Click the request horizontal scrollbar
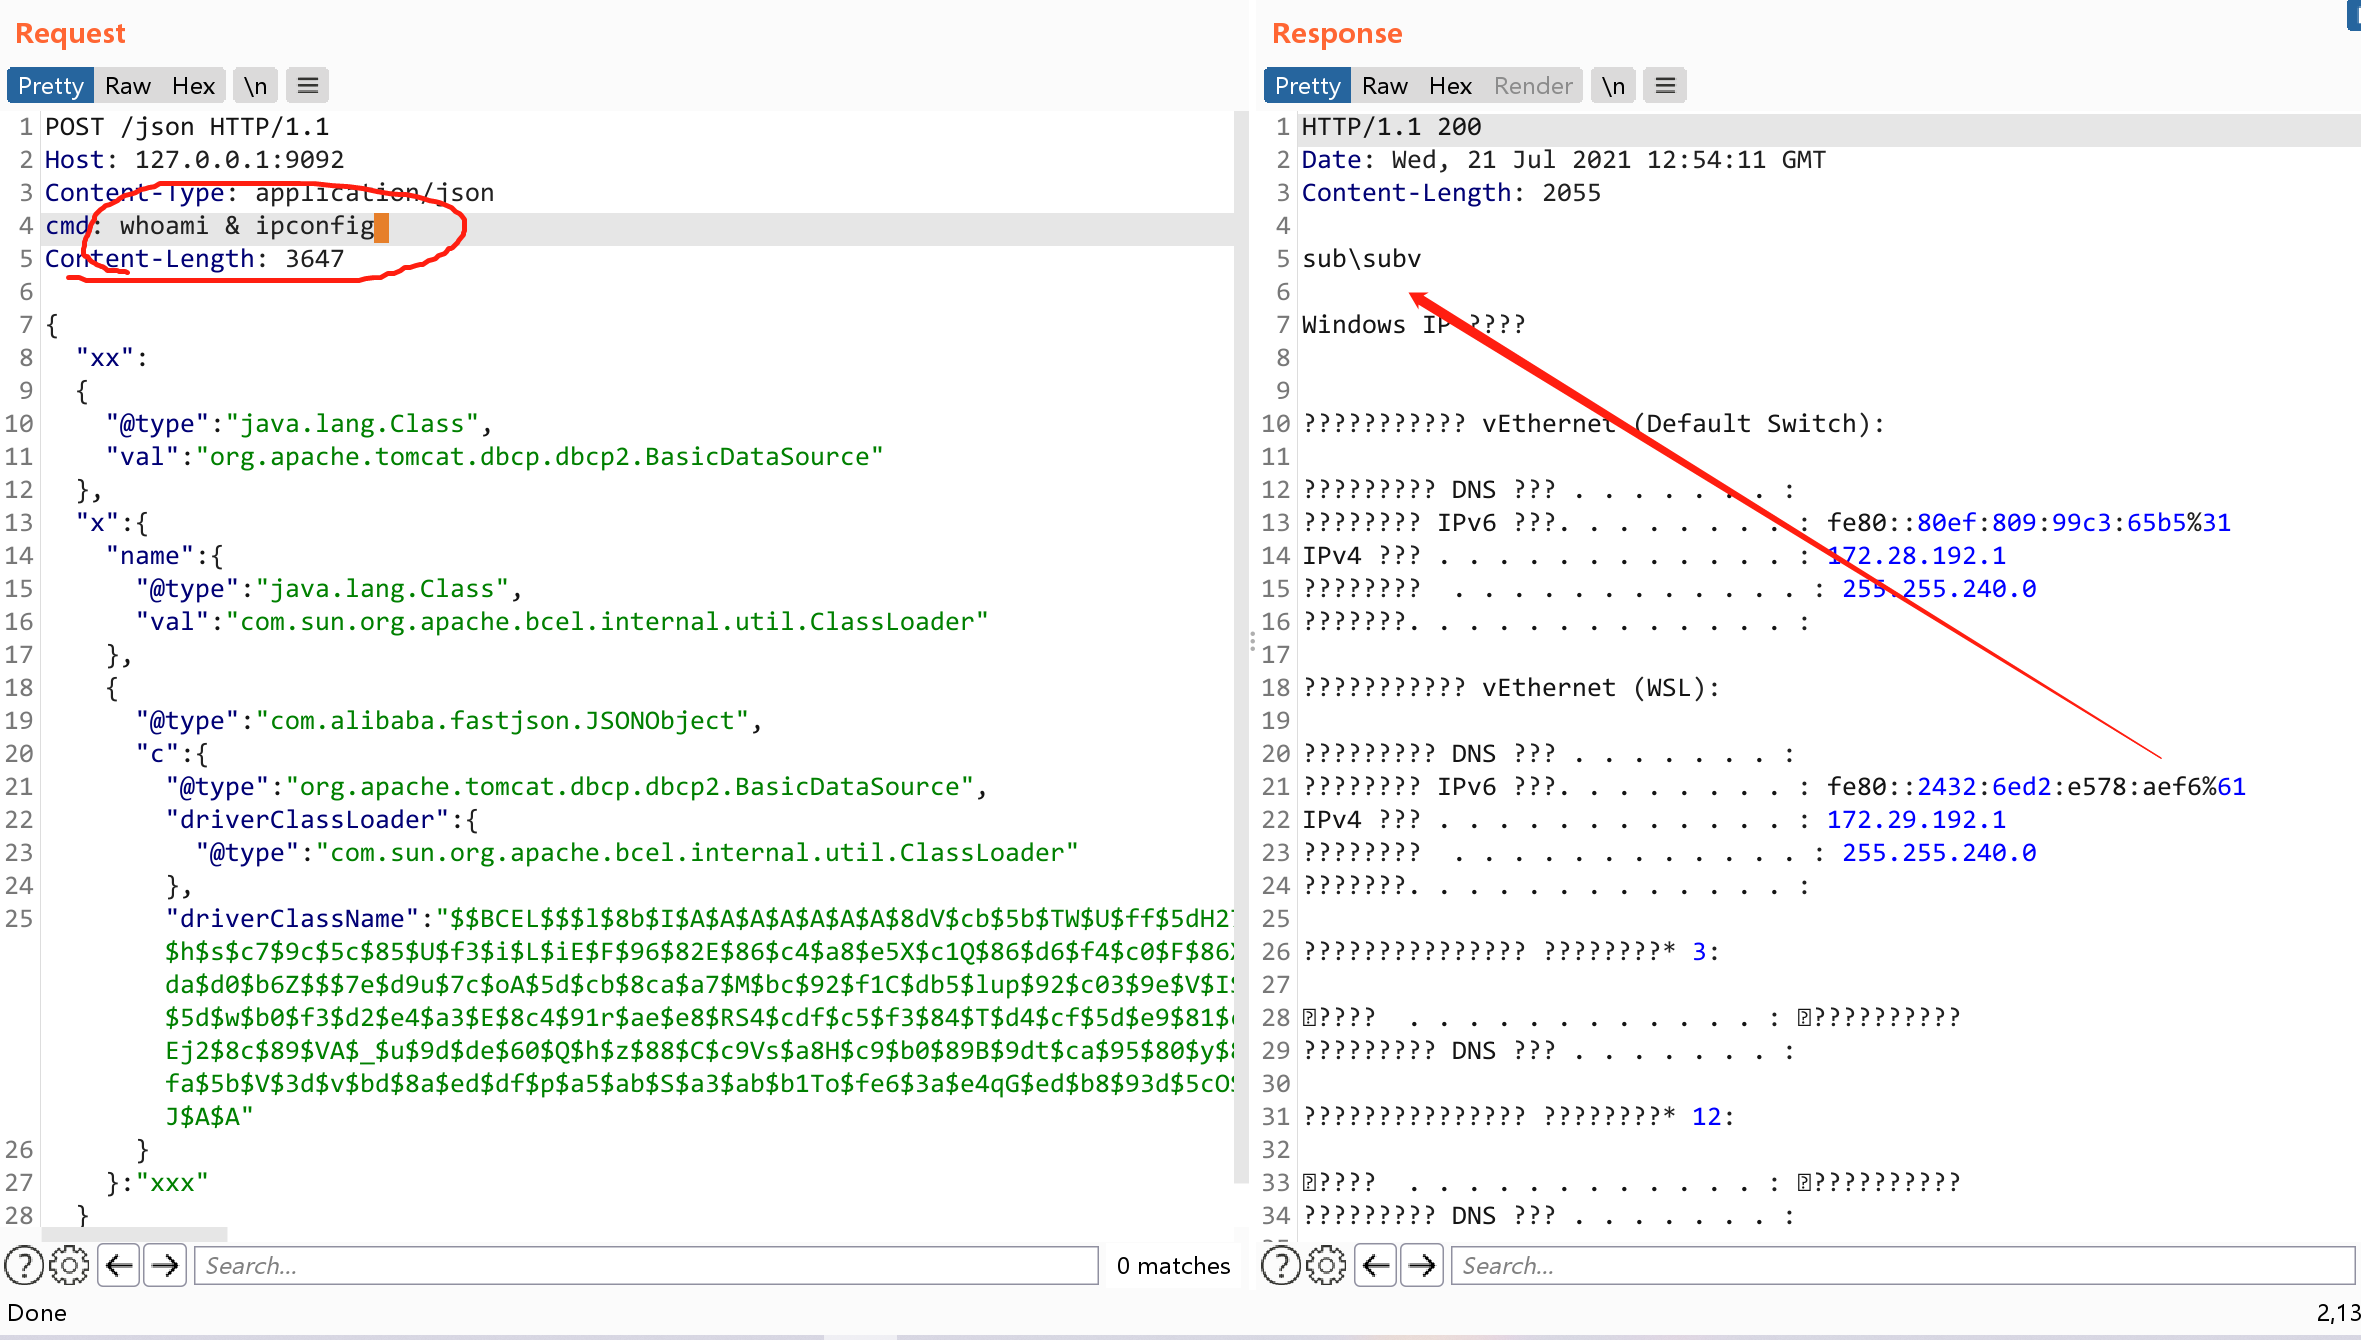 point(135,1234)
